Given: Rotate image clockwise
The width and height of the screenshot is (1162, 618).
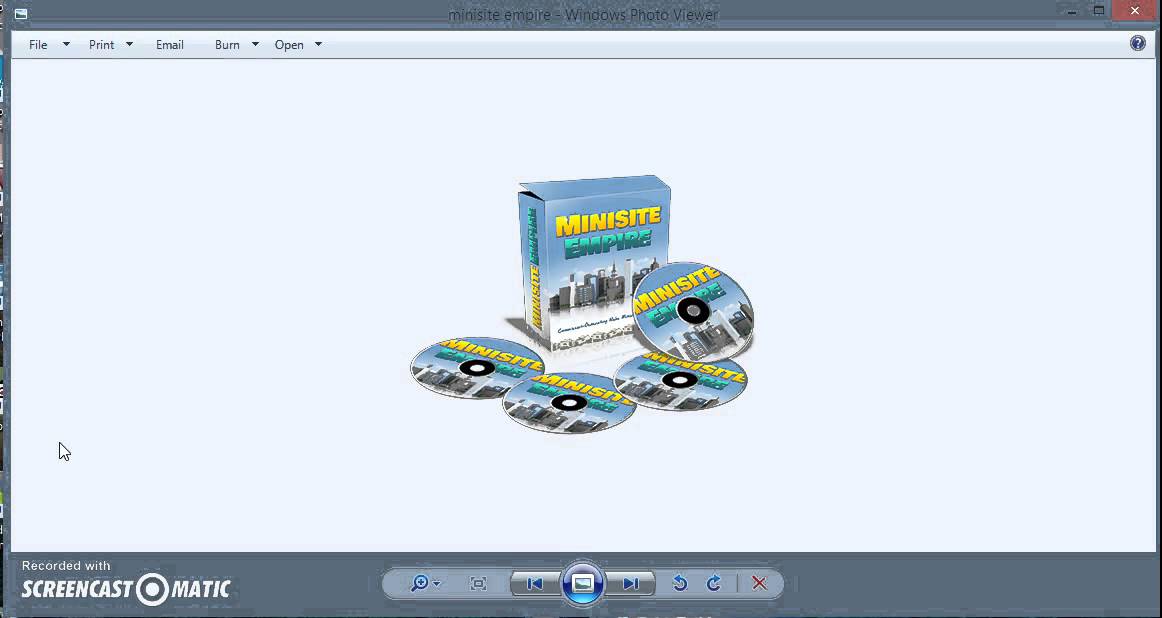Looking at the screenshot, I should (x=714, y=583).
